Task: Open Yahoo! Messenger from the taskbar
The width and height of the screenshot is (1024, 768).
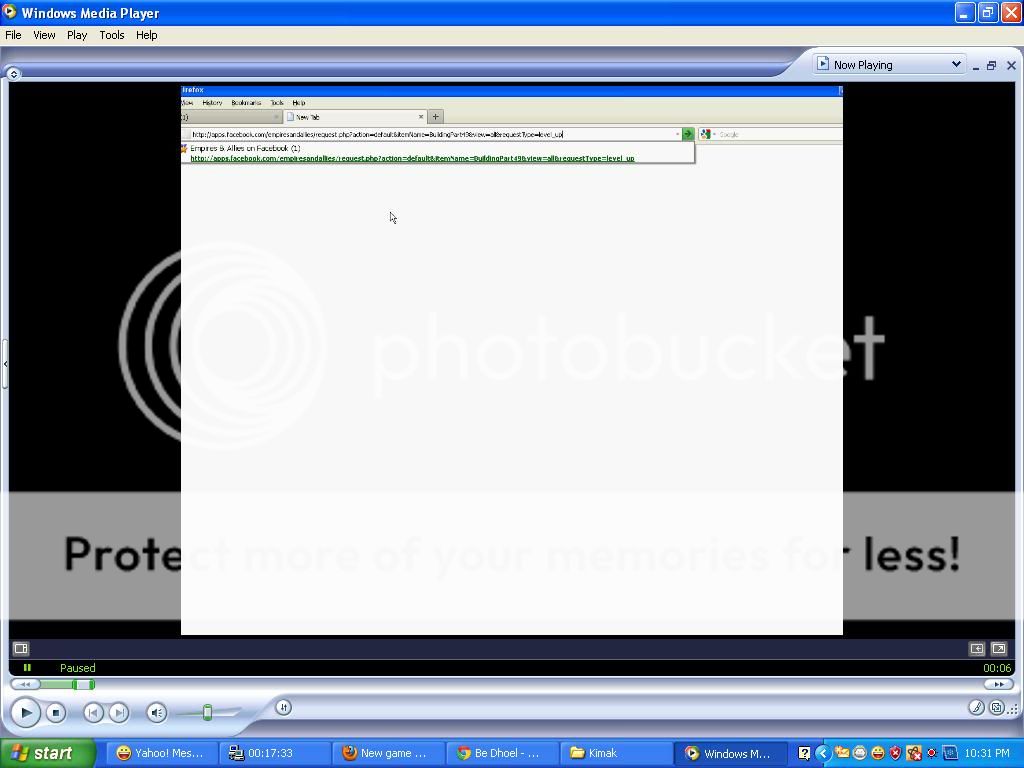Action: tap(160, 753)
